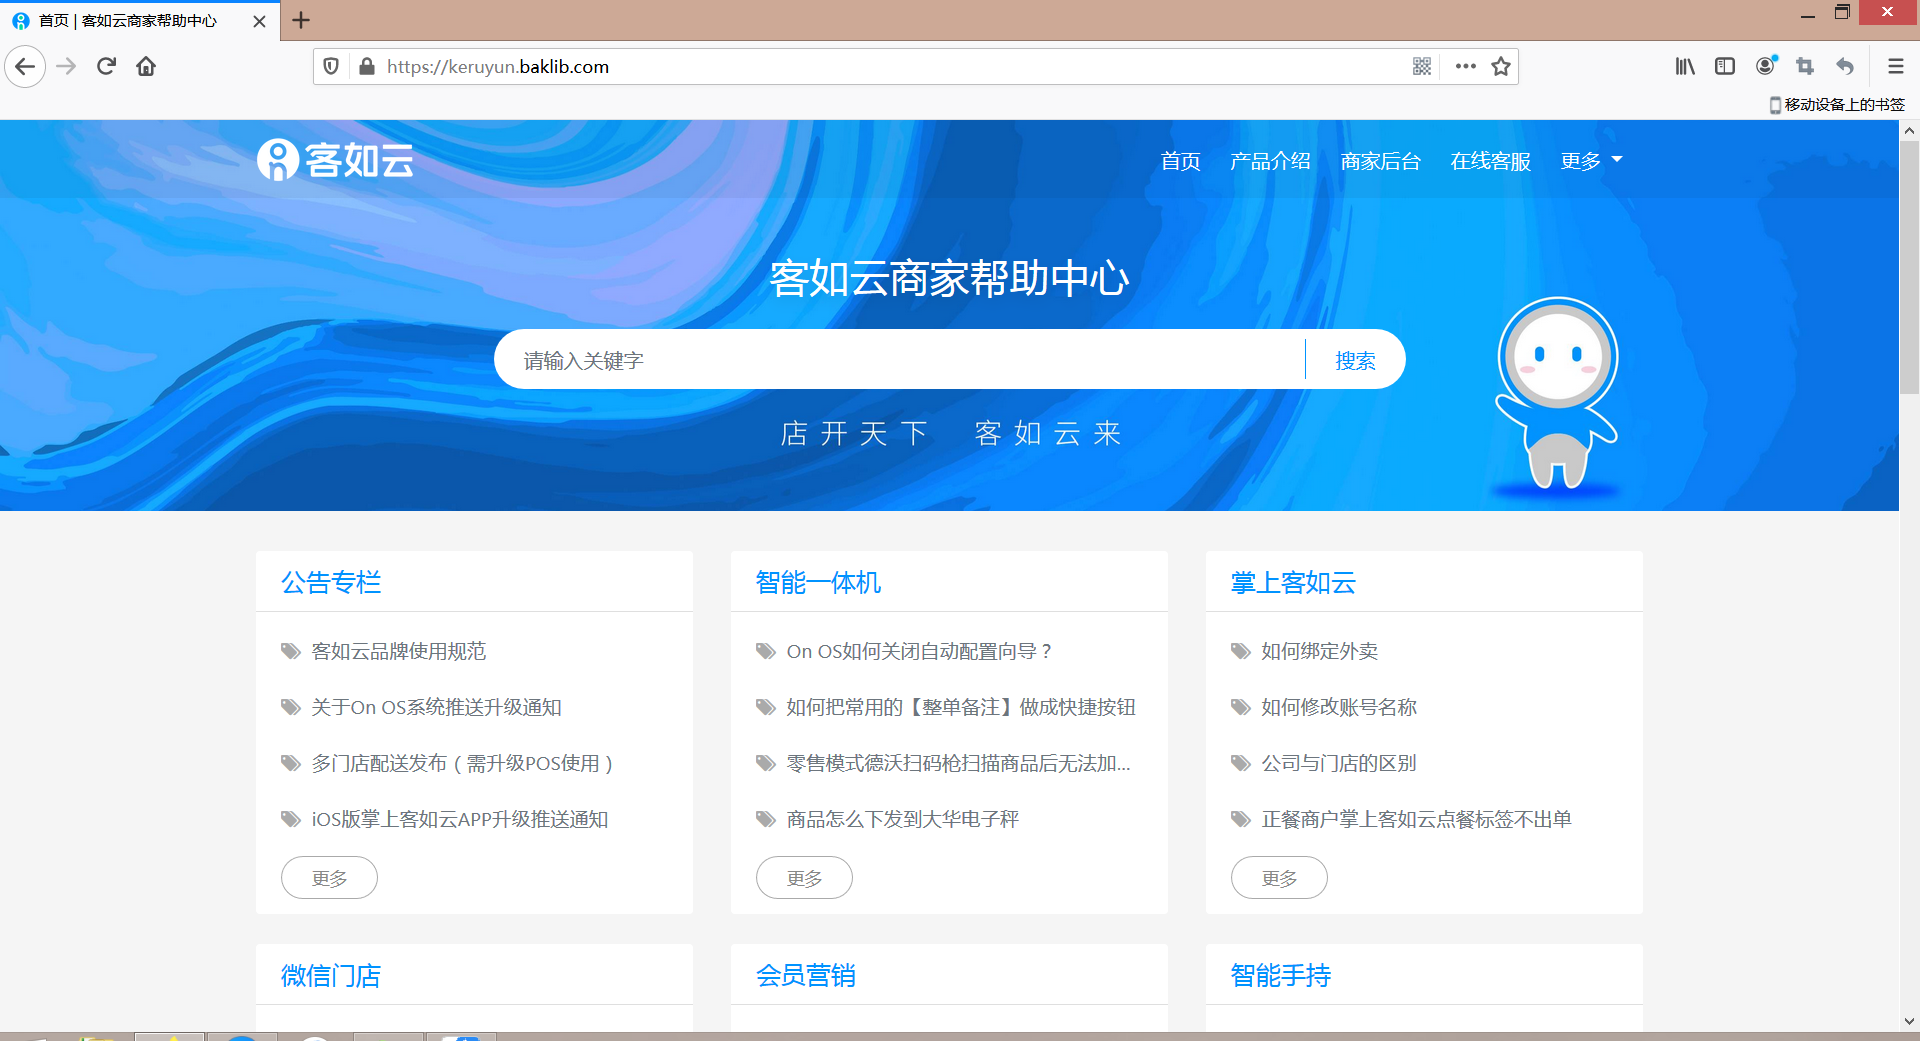The height and width of the screenshot is (1041, 1920).
Task: Open article 如何绑定外卖
Action: (x=1319, y=652)
